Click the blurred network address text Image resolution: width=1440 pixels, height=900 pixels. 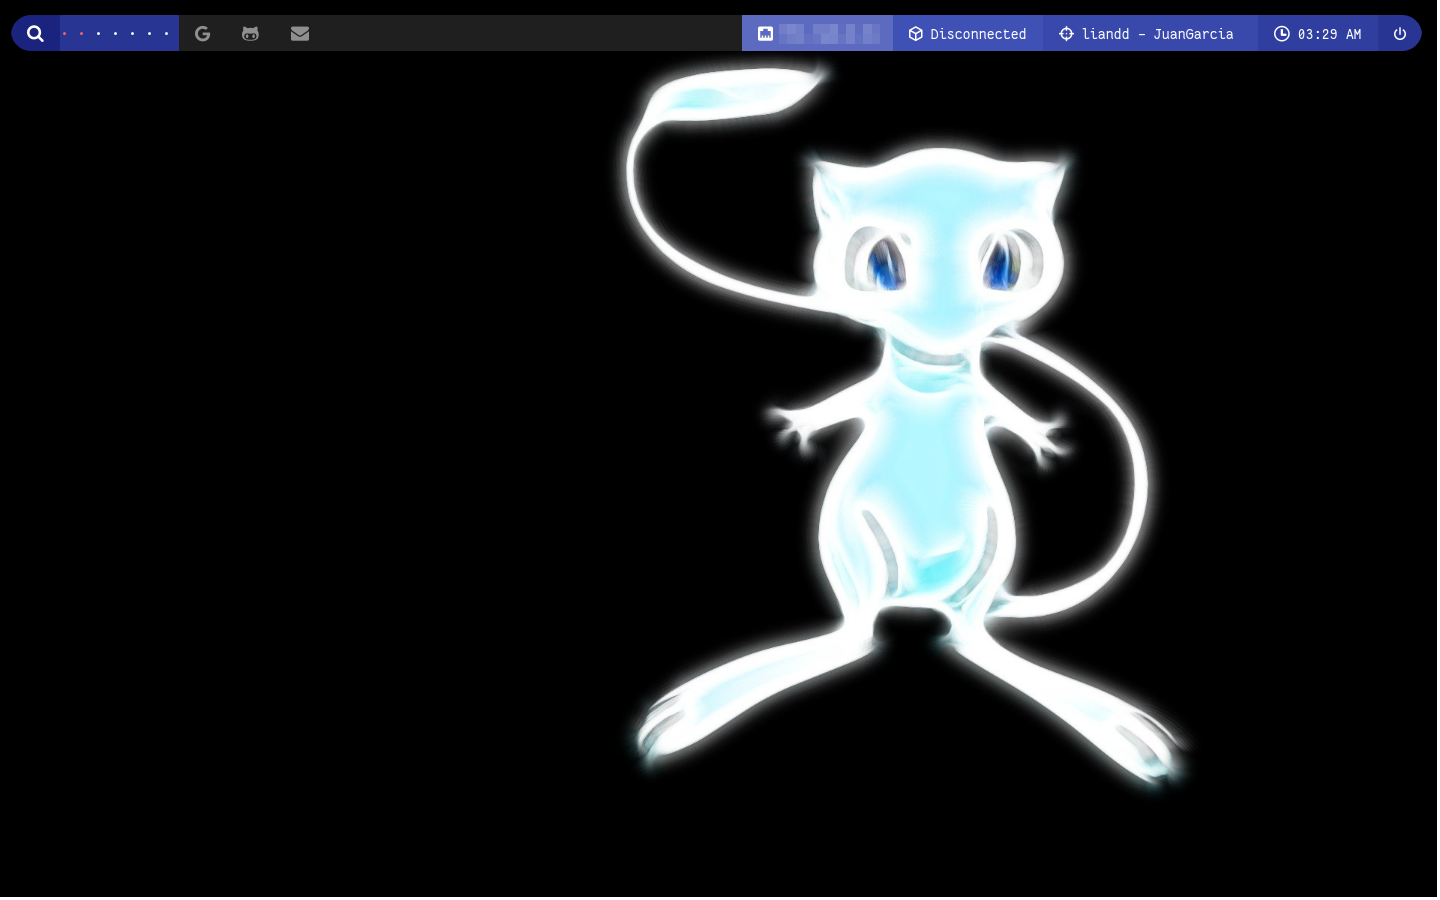point(829,34)
